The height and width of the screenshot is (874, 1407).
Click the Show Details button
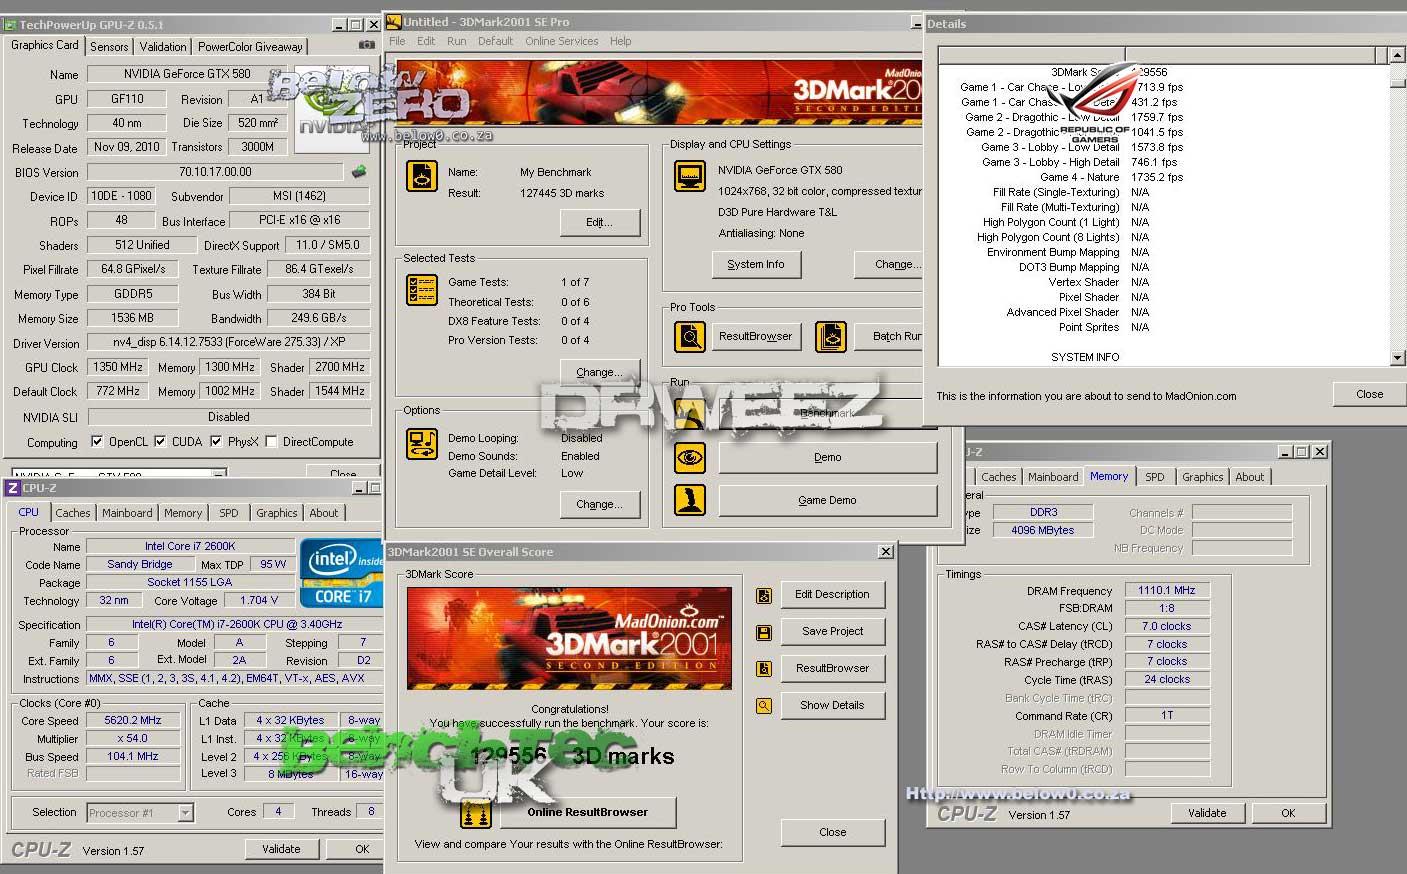[833, 705]
